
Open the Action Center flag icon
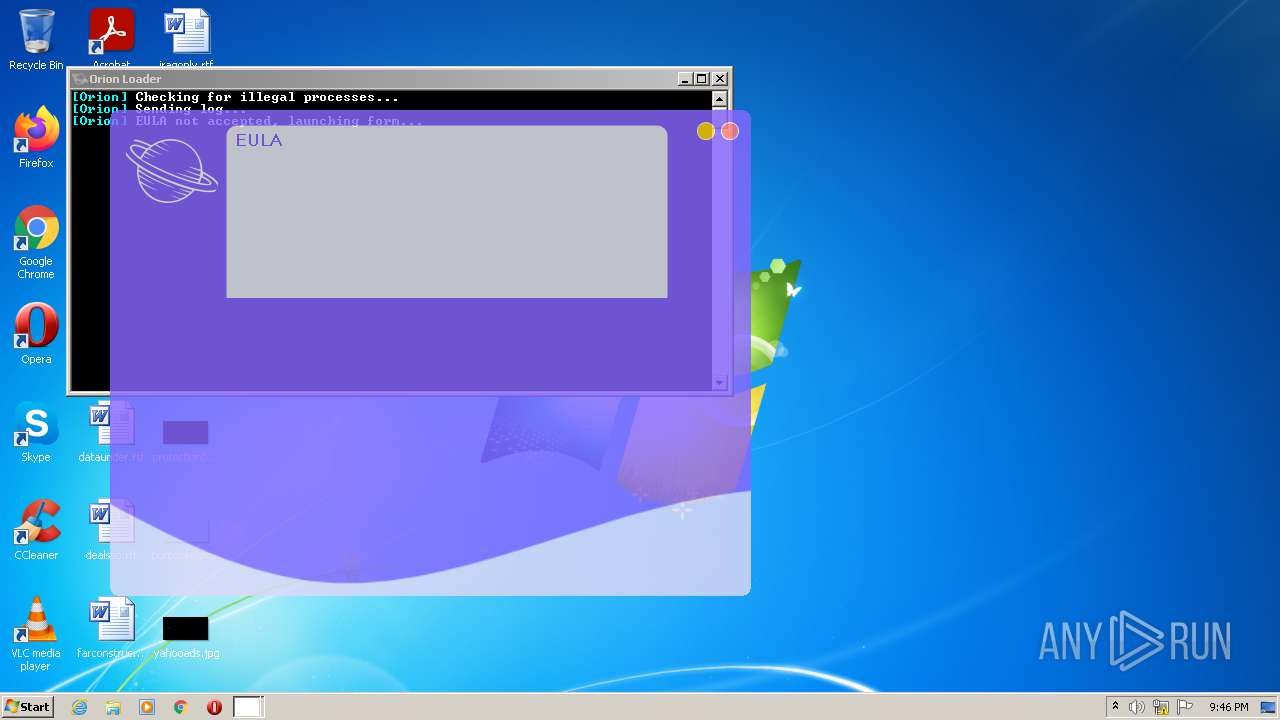(x=1185, y=707)
